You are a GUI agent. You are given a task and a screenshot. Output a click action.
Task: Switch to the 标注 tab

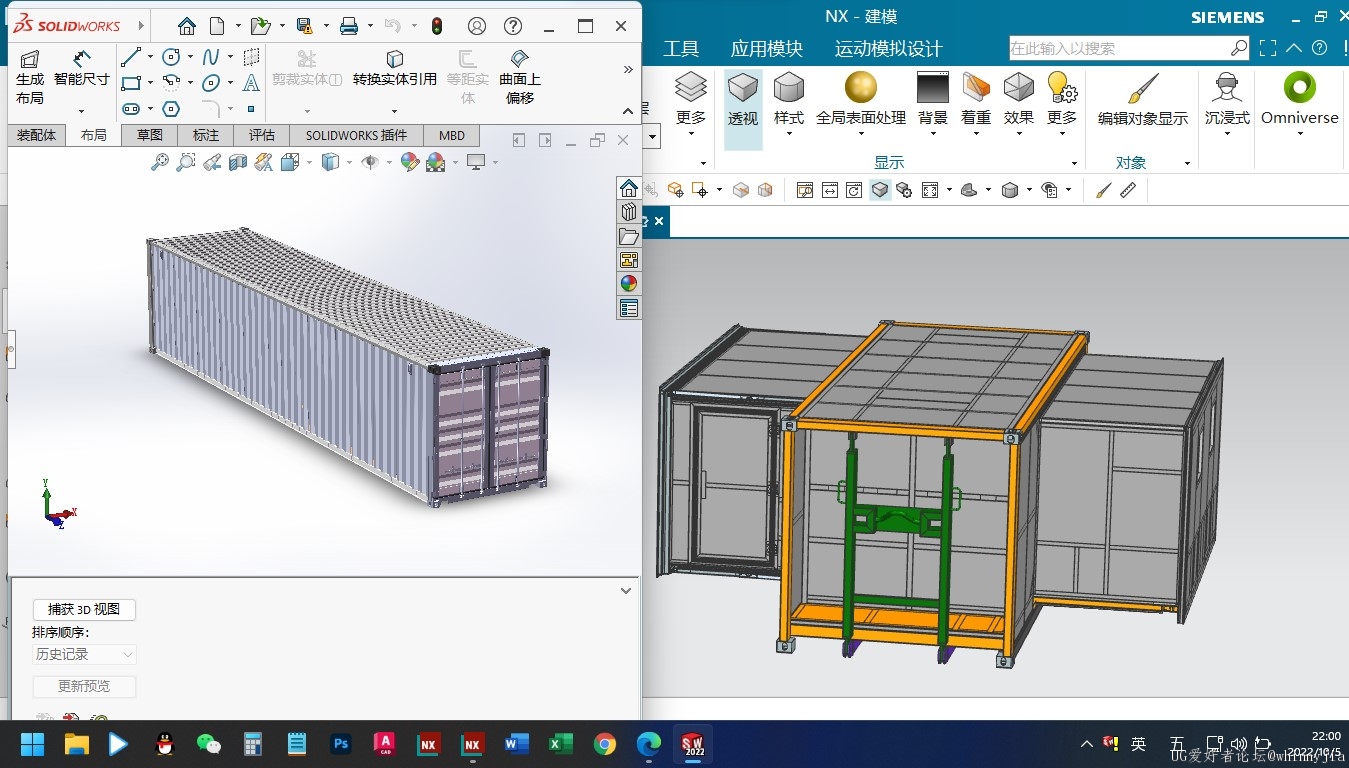point(206,135)
